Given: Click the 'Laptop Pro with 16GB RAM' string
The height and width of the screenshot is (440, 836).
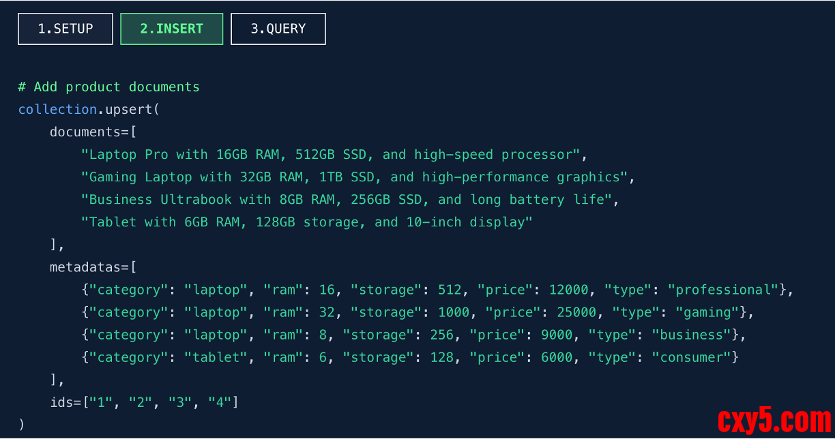Looking at the screenshot, I should 332,155.
